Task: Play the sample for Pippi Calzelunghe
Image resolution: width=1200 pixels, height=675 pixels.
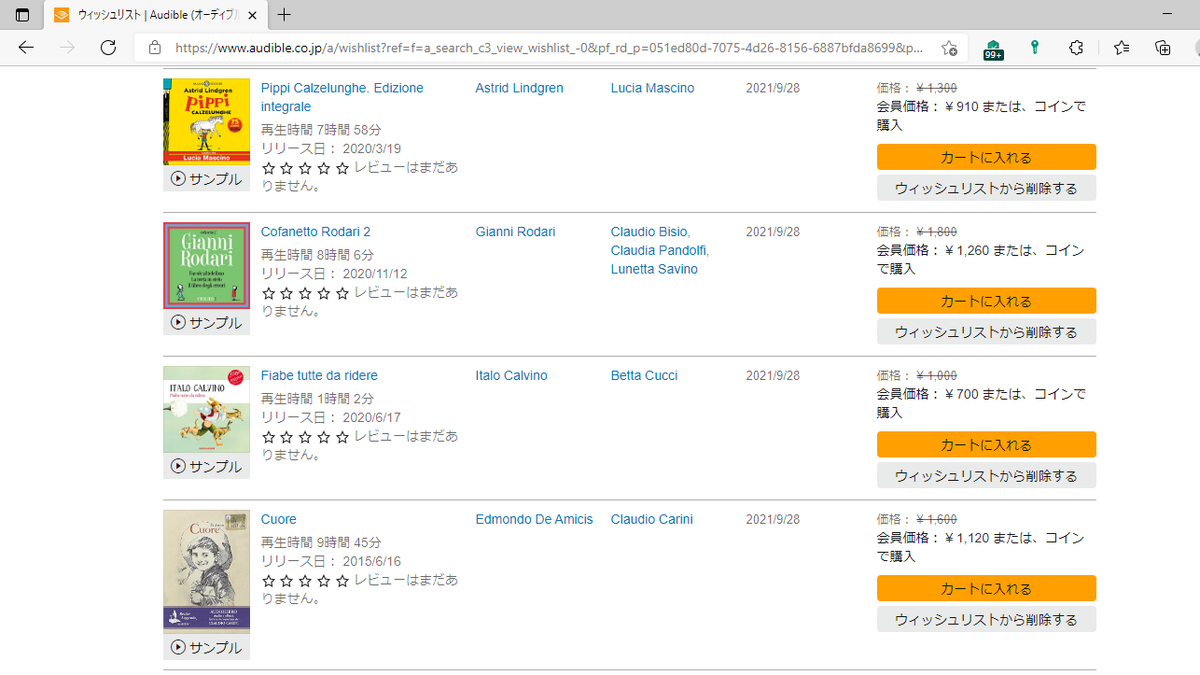Action: 206,179
